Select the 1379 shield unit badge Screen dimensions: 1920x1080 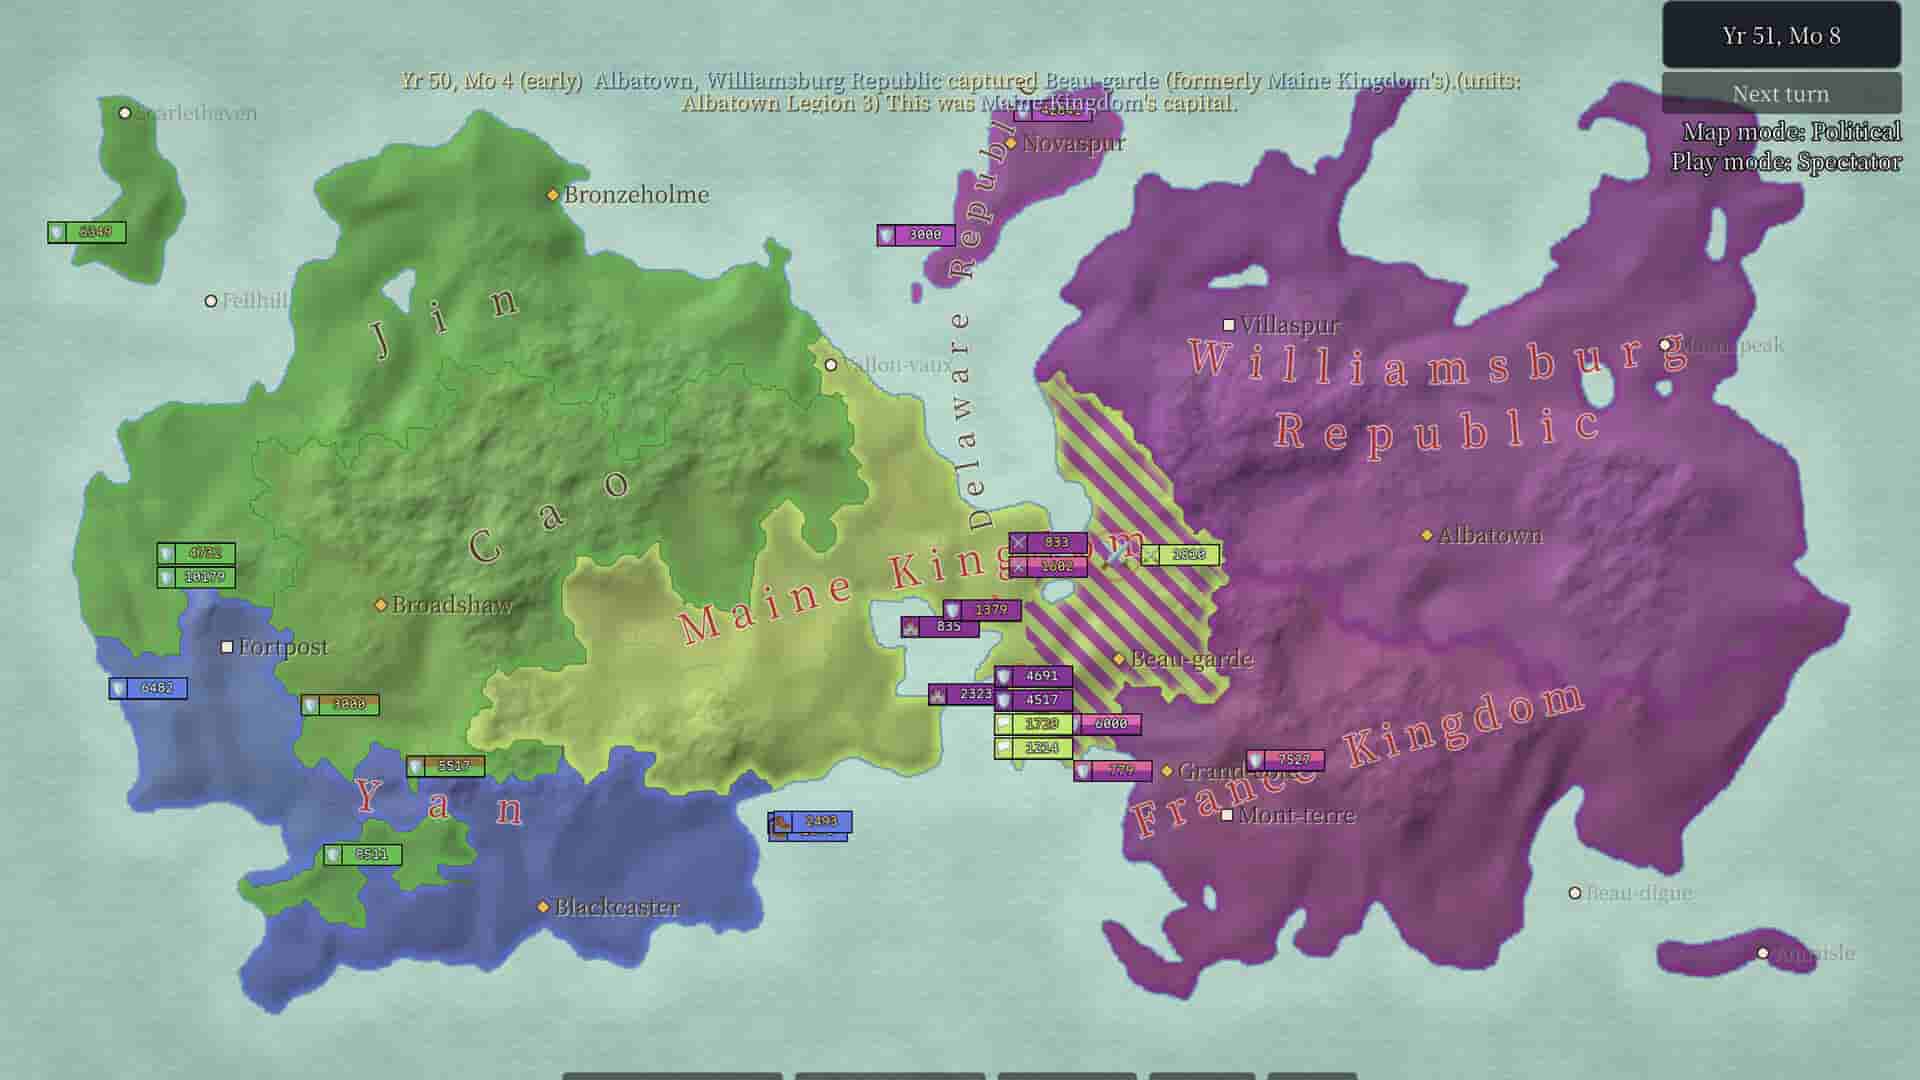pos(982,610)
